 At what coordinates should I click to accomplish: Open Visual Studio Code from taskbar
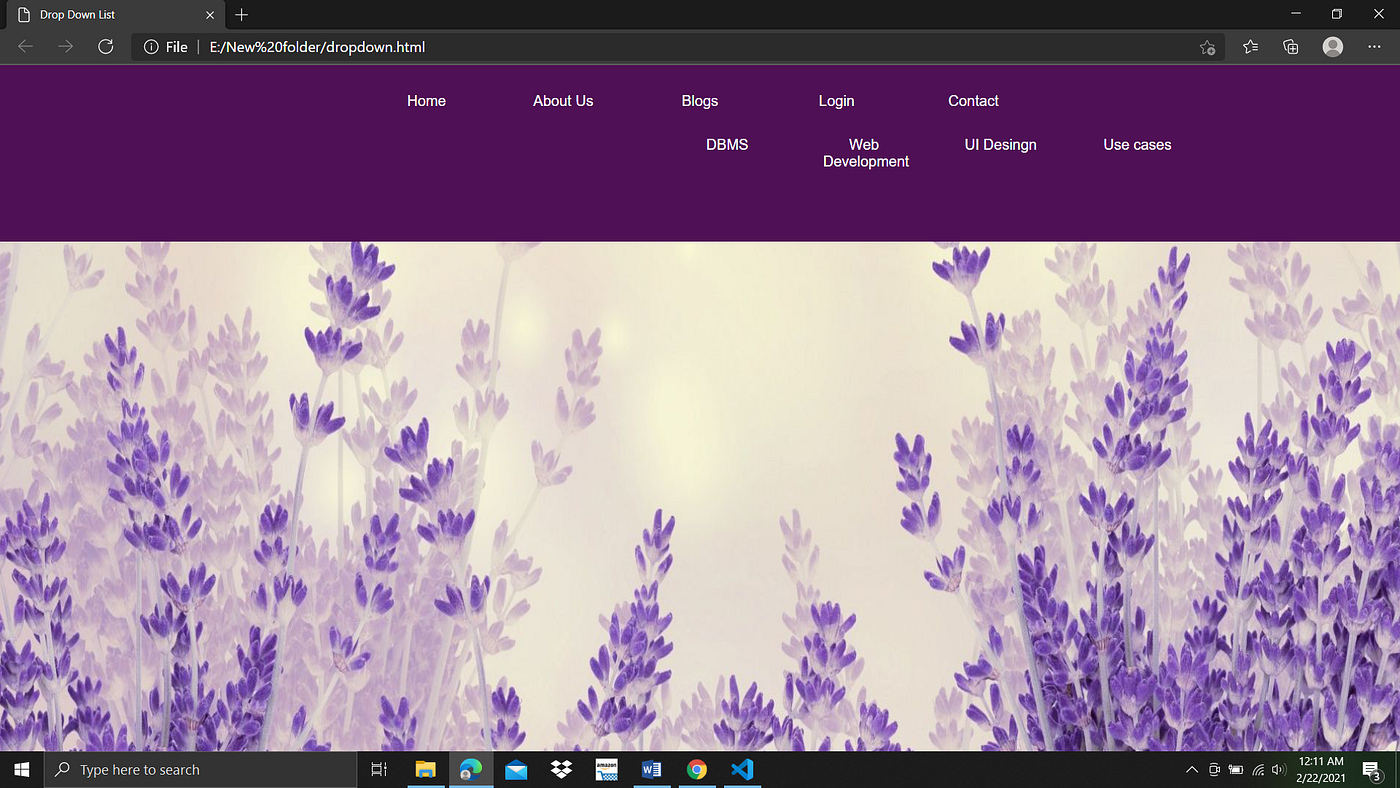742,770
